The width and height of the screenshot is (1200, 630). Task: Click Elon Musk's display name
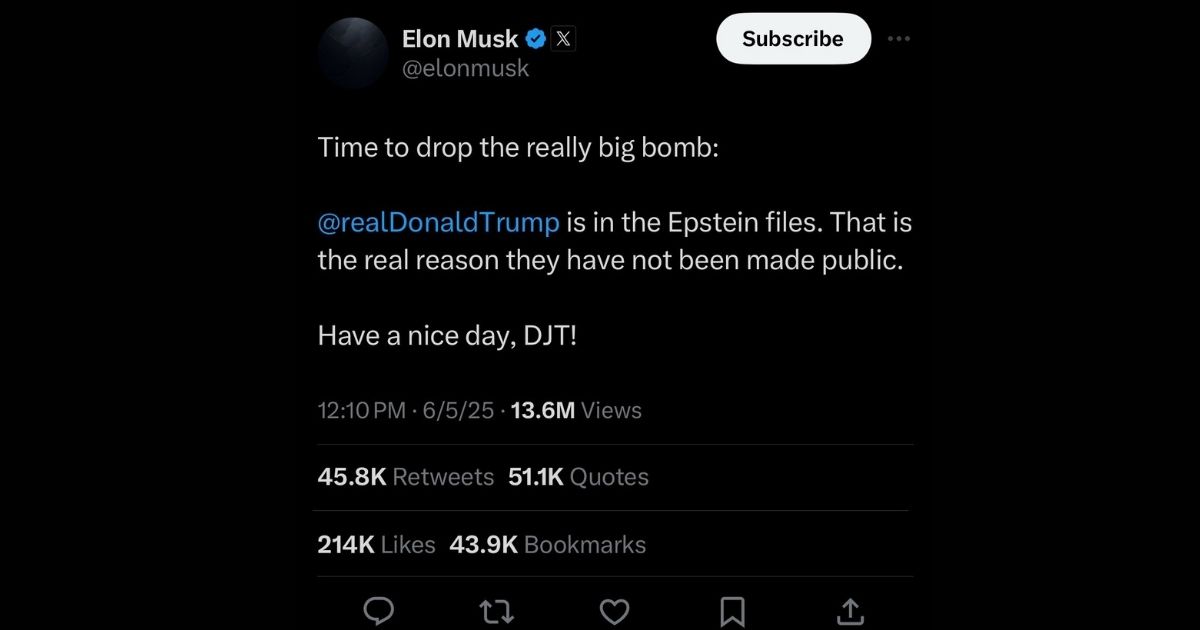[x=460, y=38]
